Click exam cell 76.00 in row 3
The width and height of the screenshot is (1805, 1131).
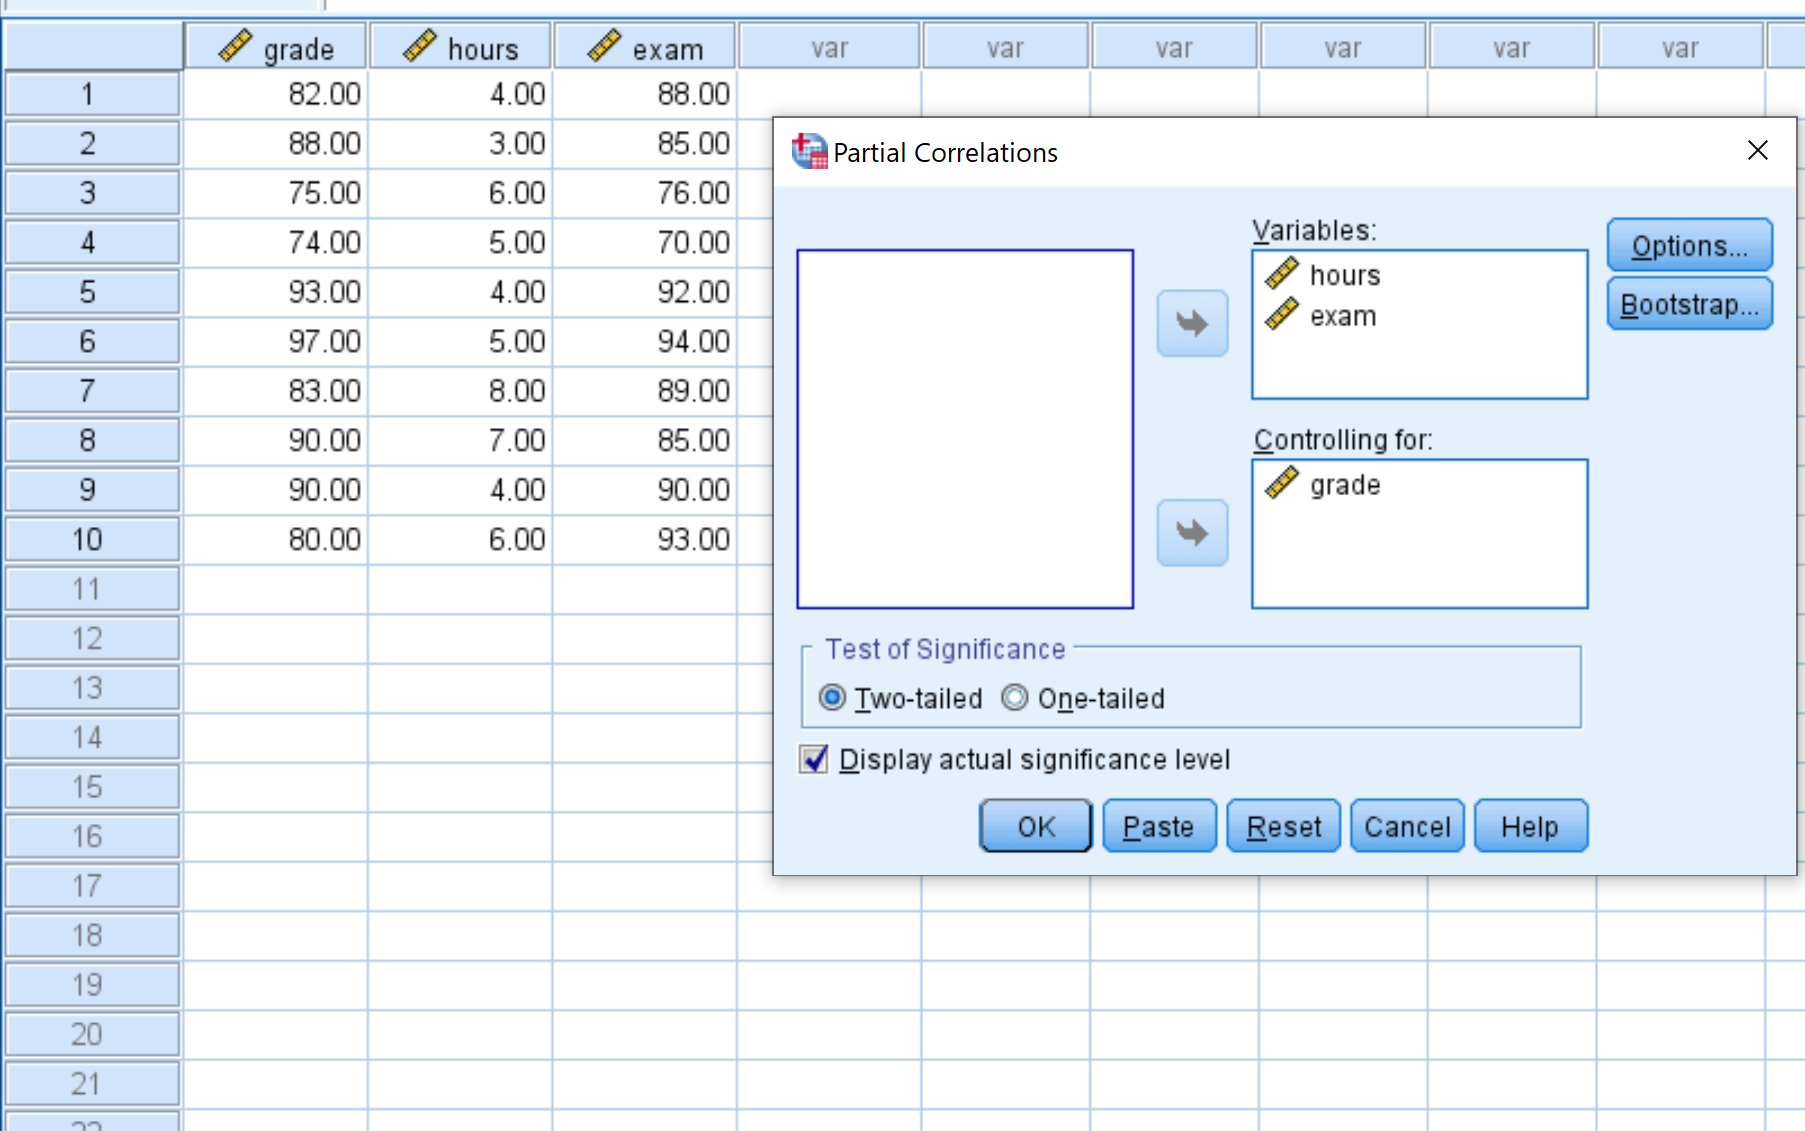click(645, 193)
